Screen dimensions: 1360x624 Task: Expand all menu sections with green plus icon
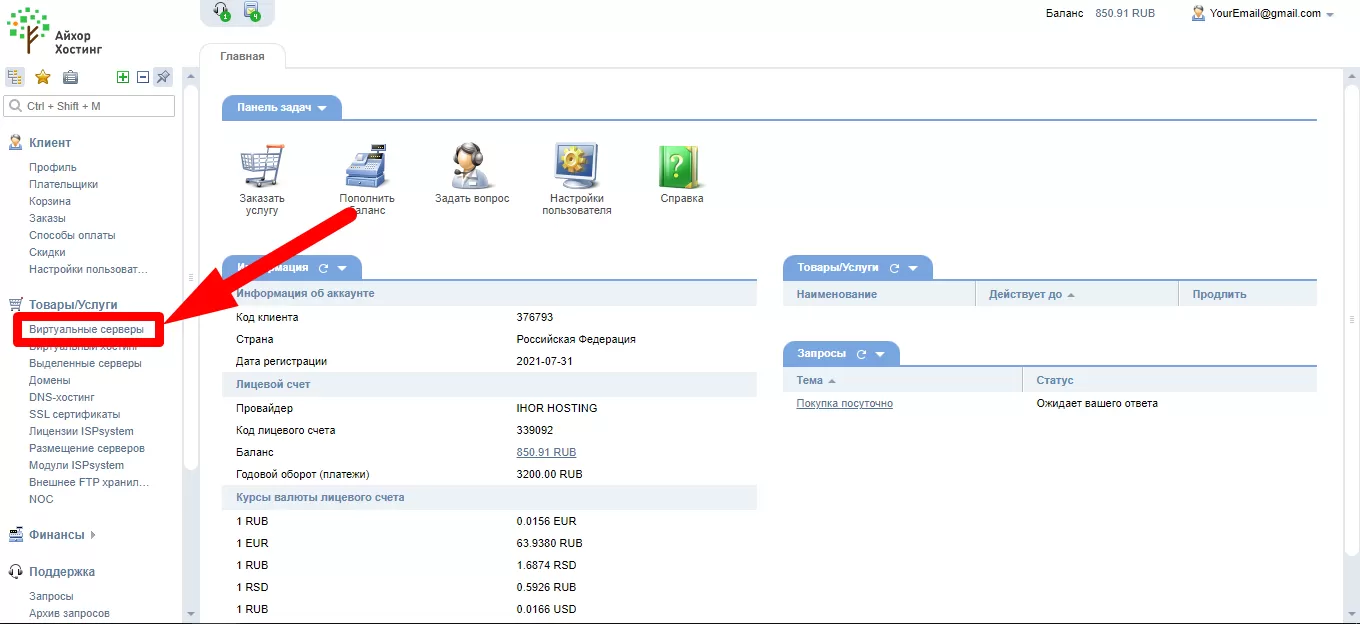click(123, 77)
